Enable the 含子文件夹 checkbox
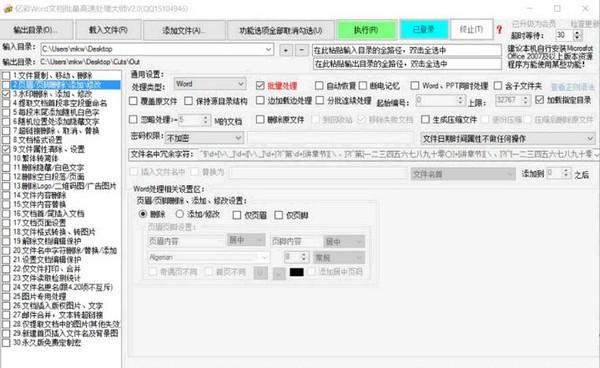This screenshot has height=368, width=600. 498,85
